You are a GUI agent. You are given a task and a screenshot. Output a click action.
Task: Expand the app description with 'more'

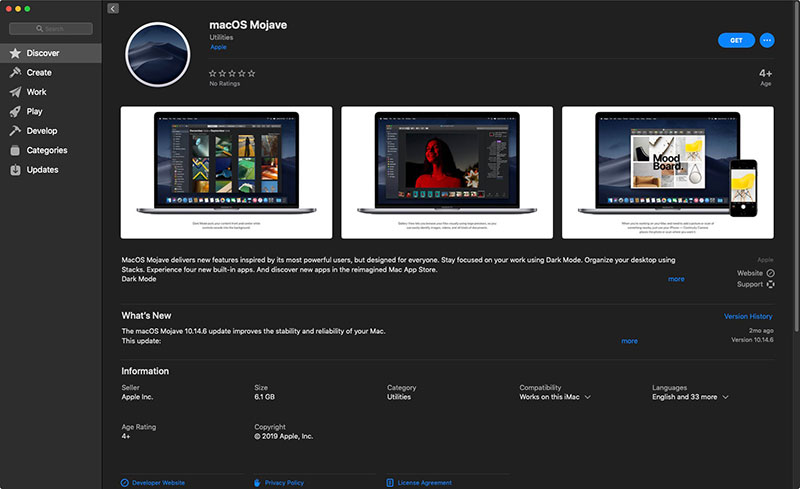(x=676, y=279)
